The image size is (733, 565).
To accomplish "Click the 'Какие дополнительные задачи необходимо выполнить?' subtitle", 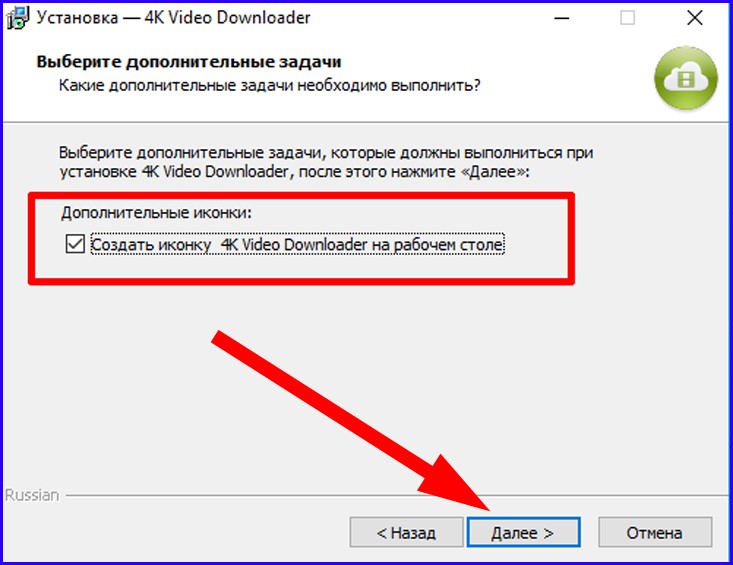I will pos(269,86).
